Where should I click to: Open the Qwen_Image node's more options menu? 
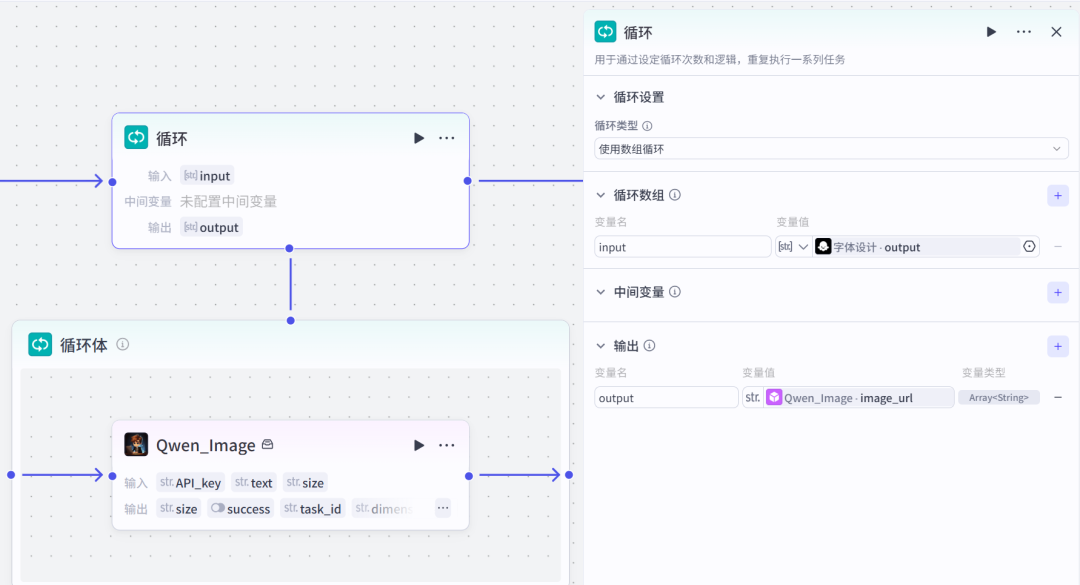[447, 445]
